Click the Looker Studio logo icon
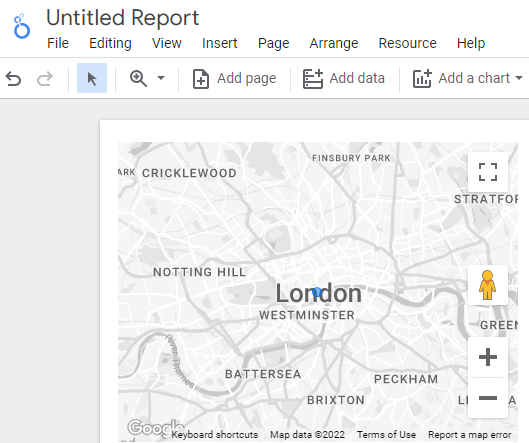Viewport: 529px width, 443px height. (22, 26)
